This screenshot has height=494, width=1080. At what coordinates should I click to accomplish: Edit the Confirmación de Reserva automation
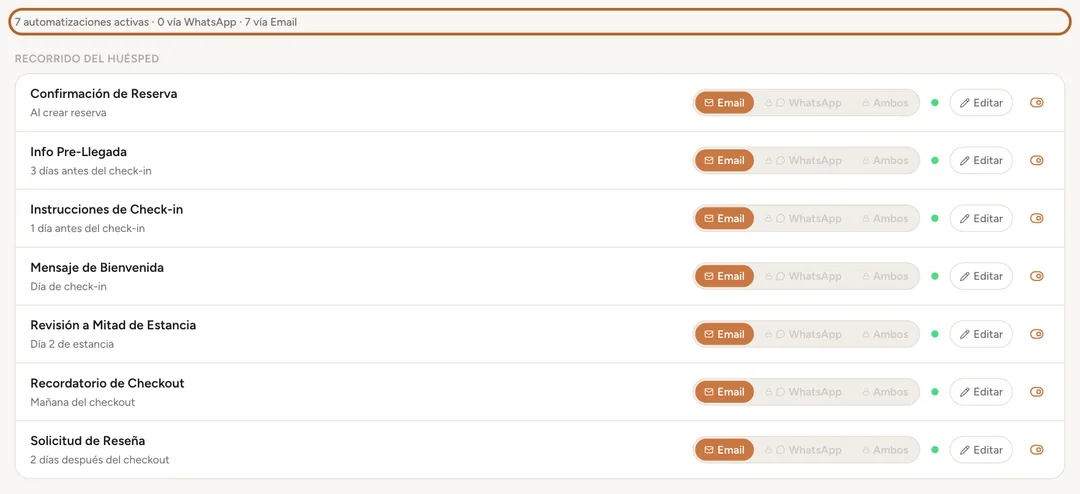tap(981, 103)
